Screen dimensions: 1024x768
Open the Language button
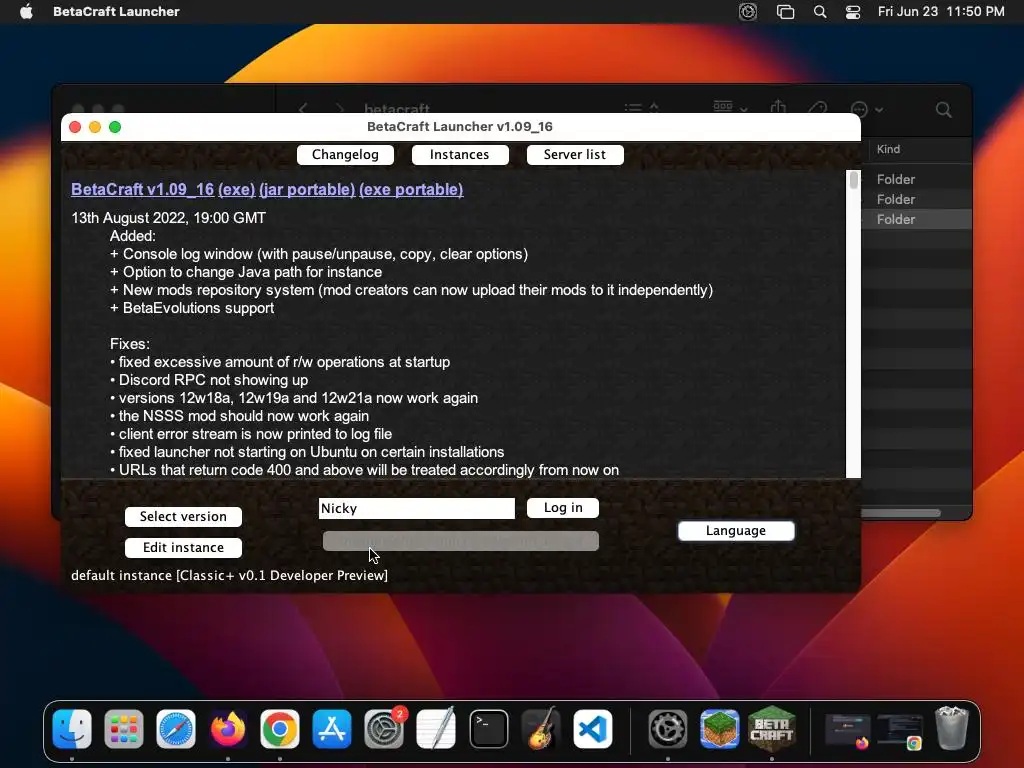pos(736,531)
